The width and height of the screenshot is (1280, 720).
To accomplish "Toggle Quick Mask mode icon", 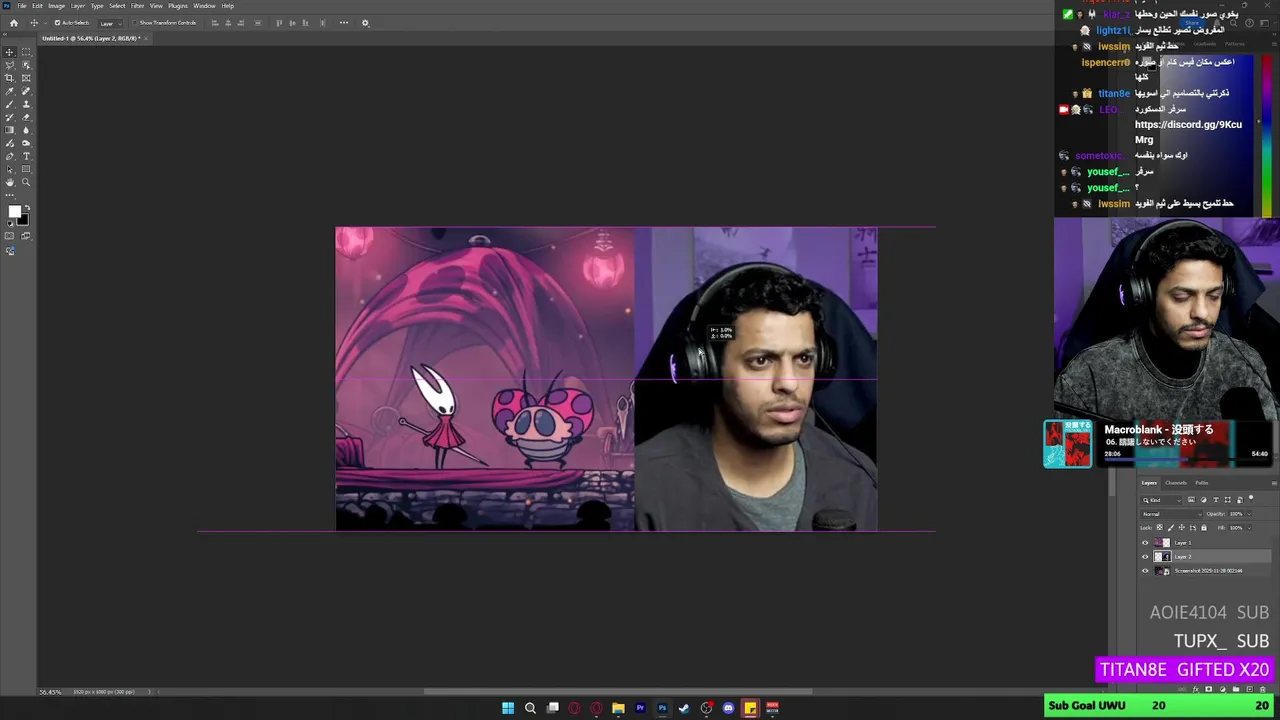I will pyautogui.click(x=10, y=236).
